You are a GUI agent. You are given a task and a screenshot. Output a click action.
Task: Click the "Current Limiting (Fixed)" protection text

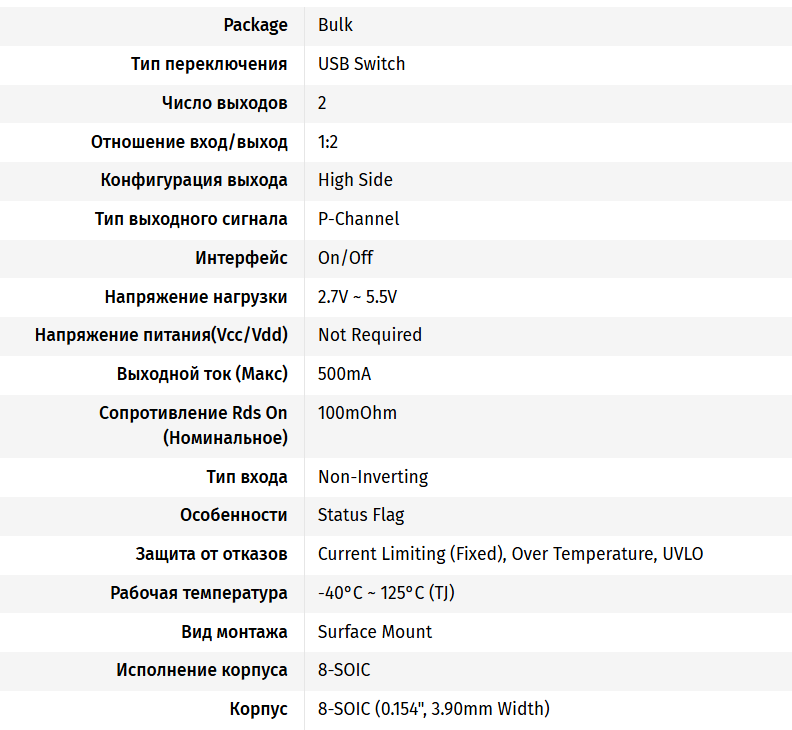396,554
